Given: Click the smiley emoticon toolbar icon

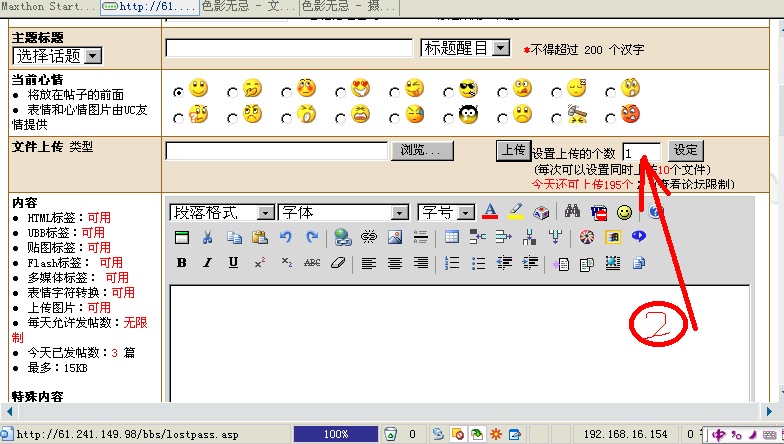Looking at the screenshot, I should coord(624,212).
